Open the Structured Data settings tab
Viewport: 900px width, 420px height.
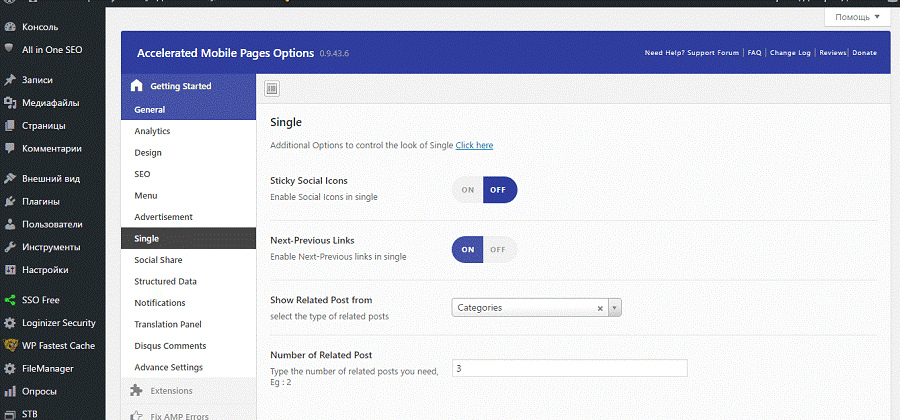(165, 282)
